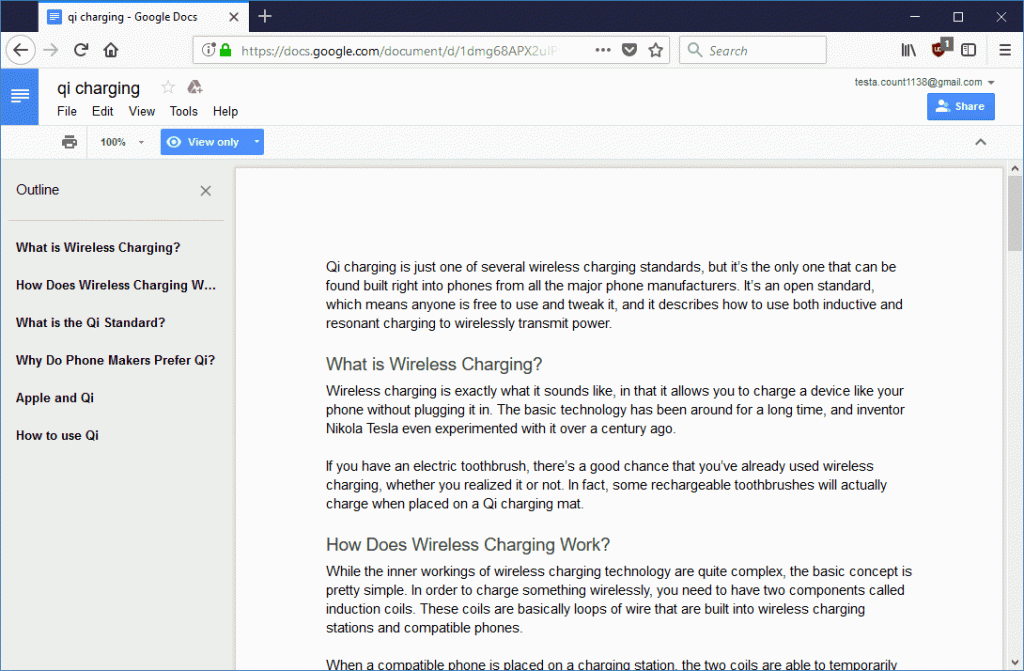Click the scrollbar up arrow
1024x671 pixels.
click(1014, 169)
